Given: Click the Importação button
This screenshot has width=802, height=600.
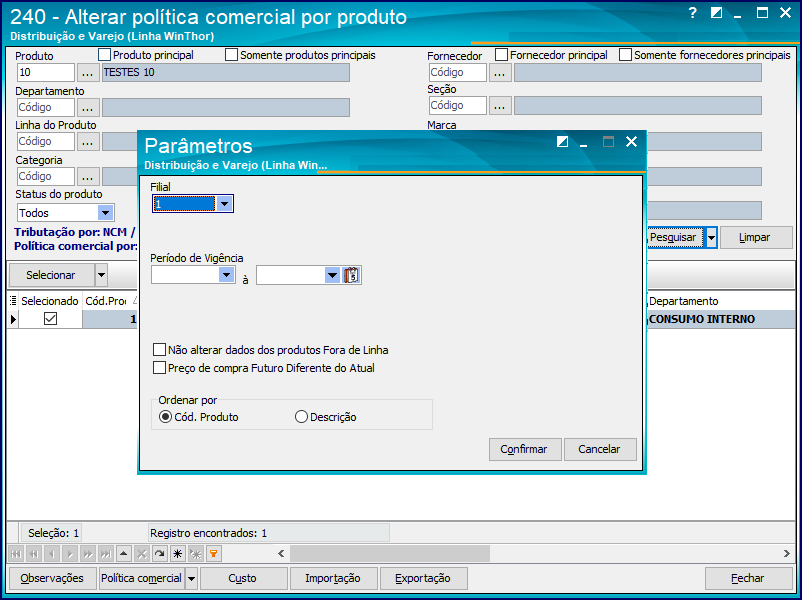Looking at the screenshot, I should (x=333, y=579).
